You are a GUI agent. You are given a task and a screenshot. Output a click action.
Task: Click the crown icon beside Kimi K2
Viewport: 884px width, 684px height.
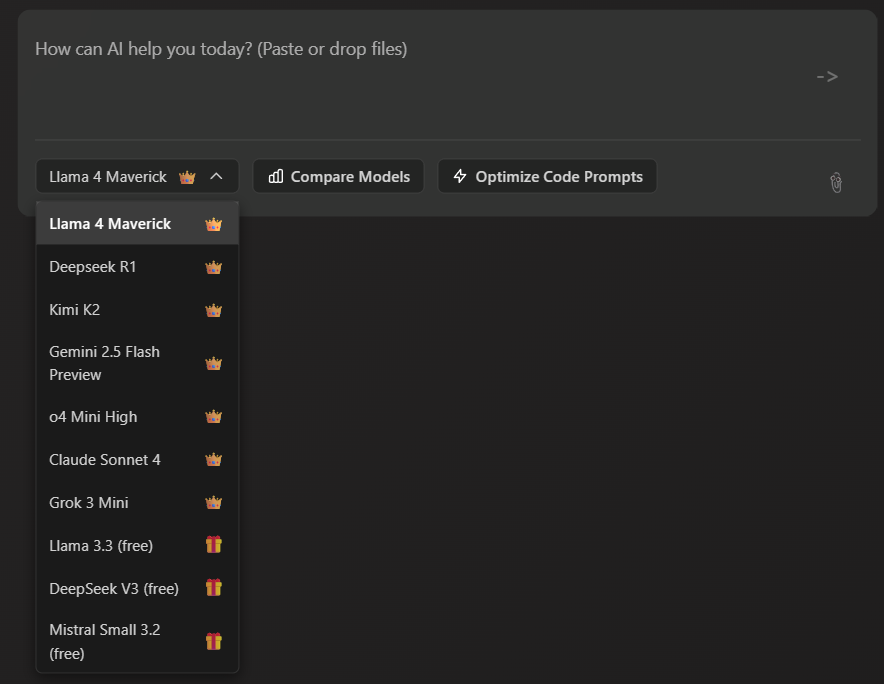click(x=214, y=310)
